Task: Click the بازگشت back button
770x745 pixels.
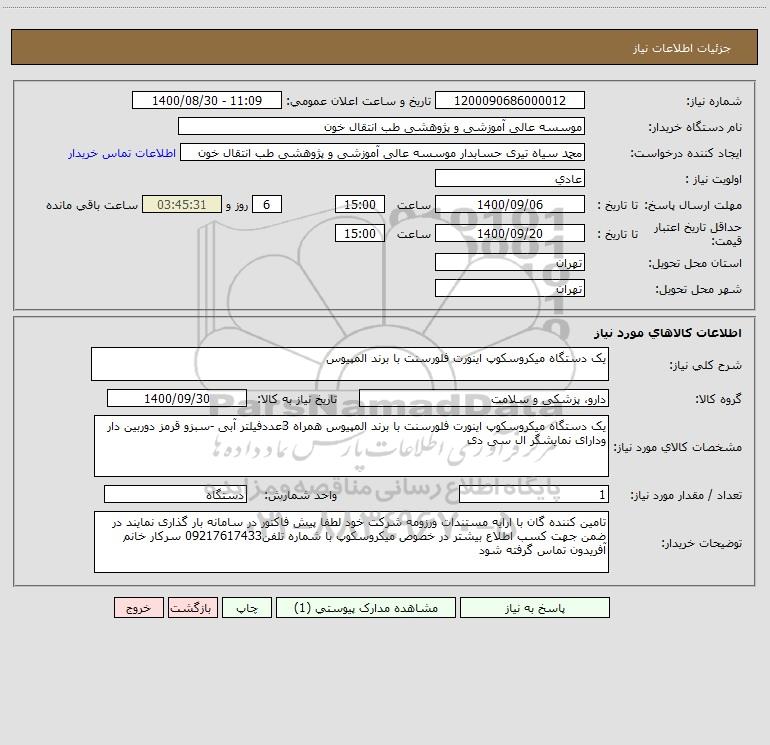Action: coord(192,608)
